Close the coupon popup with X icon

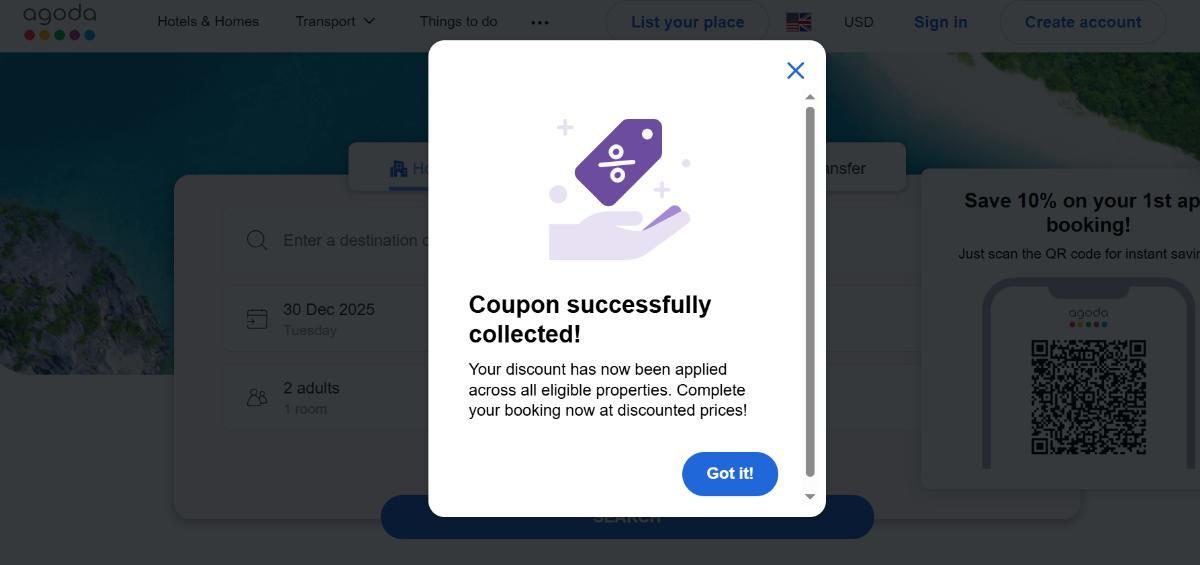[x=795, y=70]
